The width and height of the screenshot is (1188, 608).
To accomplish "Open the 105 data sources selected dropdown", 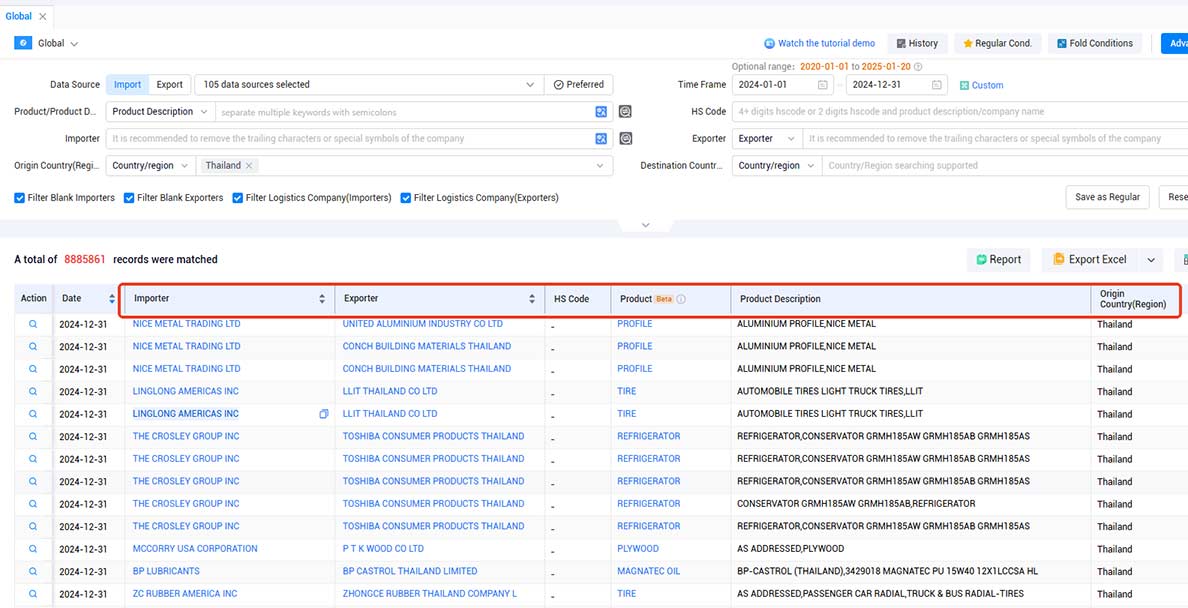I will tap(369, 84).
